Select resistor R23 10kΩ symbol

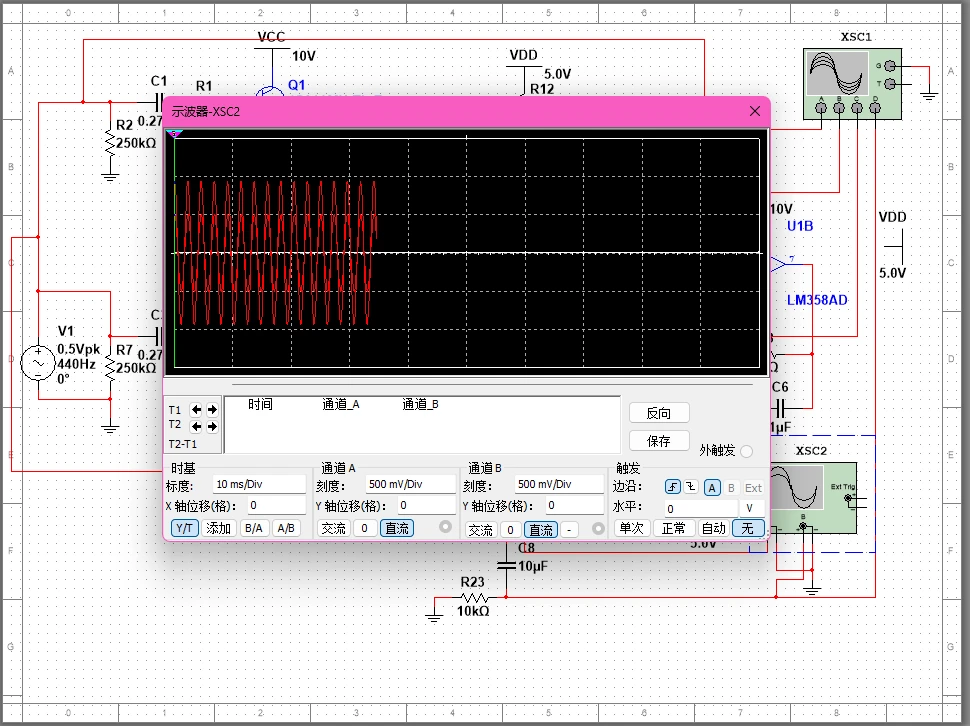pyautogui.click(x=474, y=597)
